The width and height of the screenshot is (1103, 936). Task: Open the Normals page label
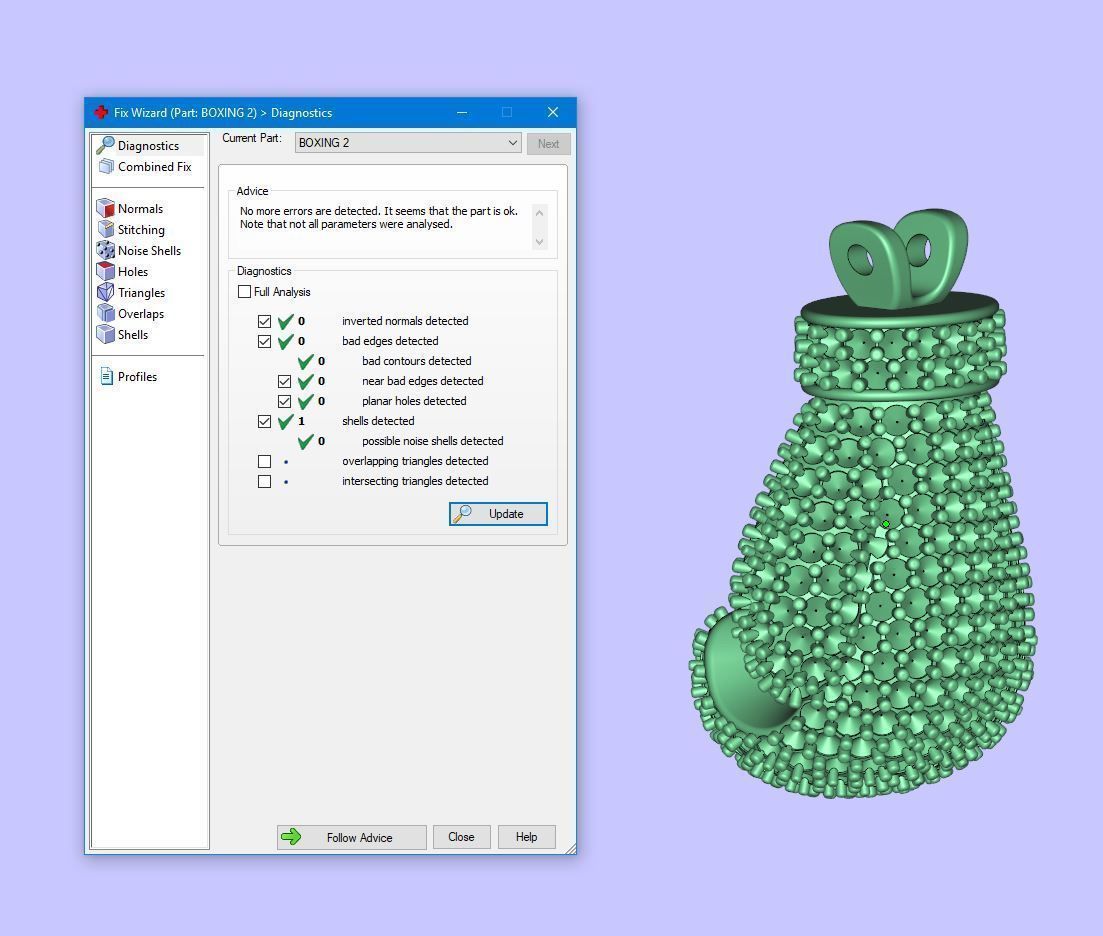coord(140,209)
